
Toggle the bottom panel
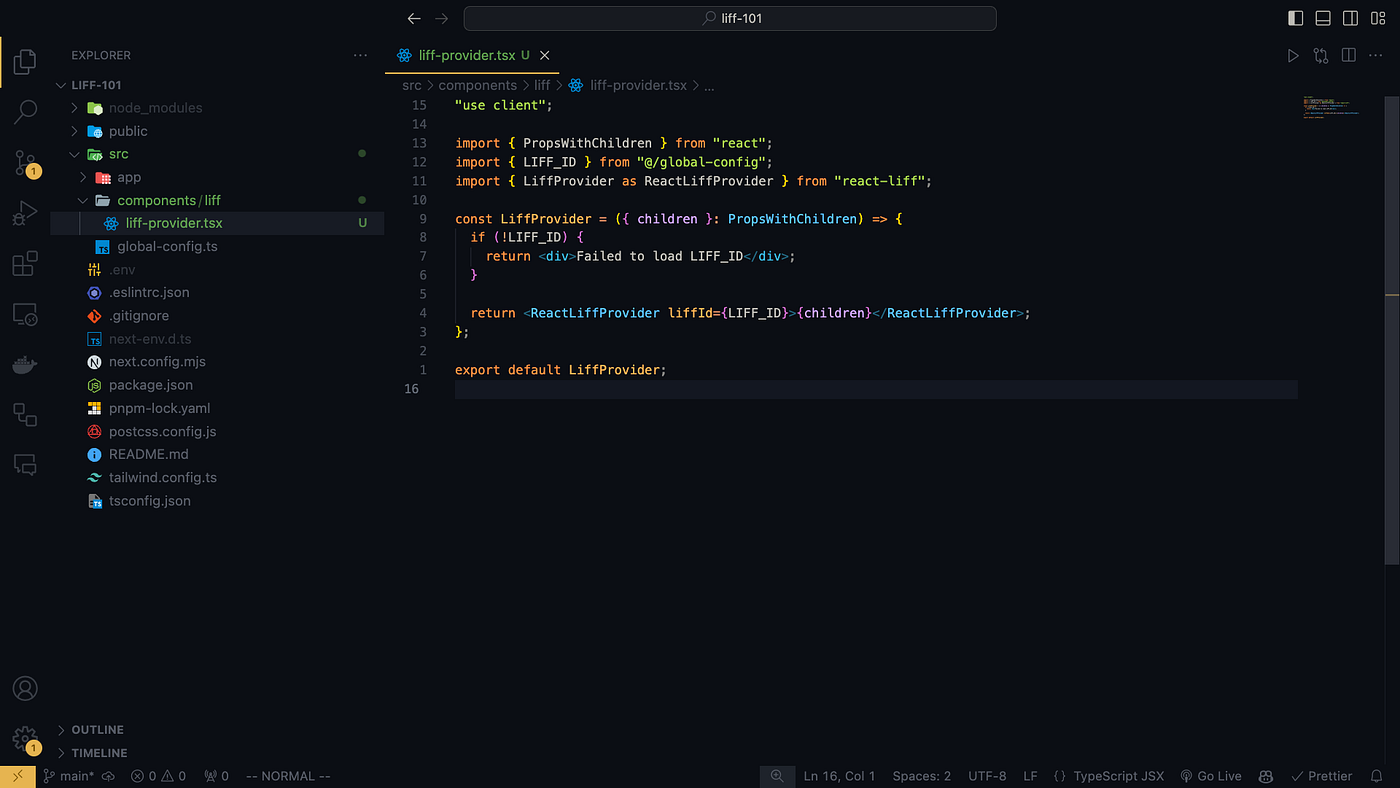click(x=1323, y=18)
